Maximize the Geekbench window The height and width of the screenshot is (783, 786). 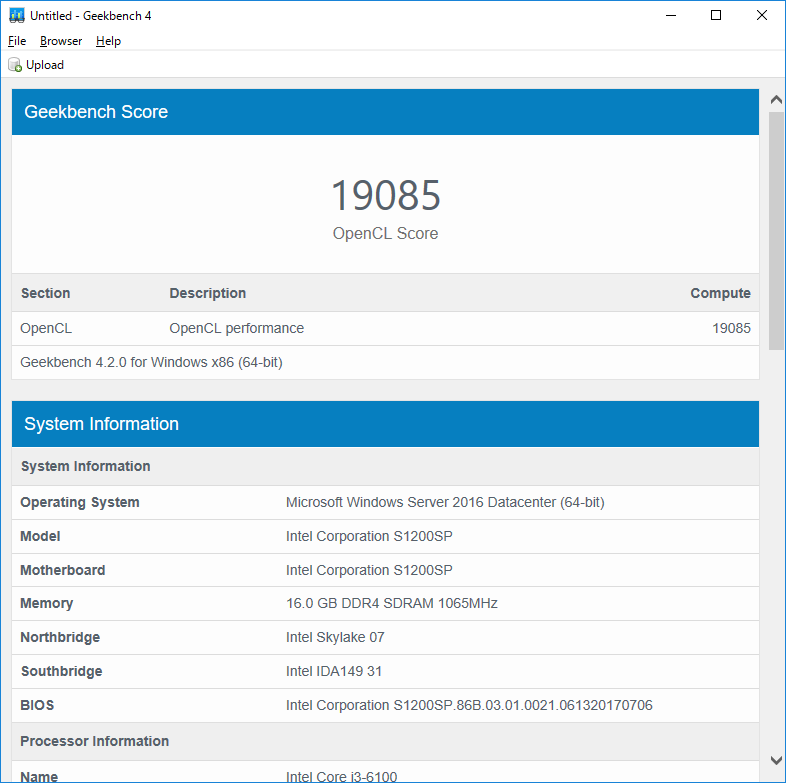pos(716,16)
